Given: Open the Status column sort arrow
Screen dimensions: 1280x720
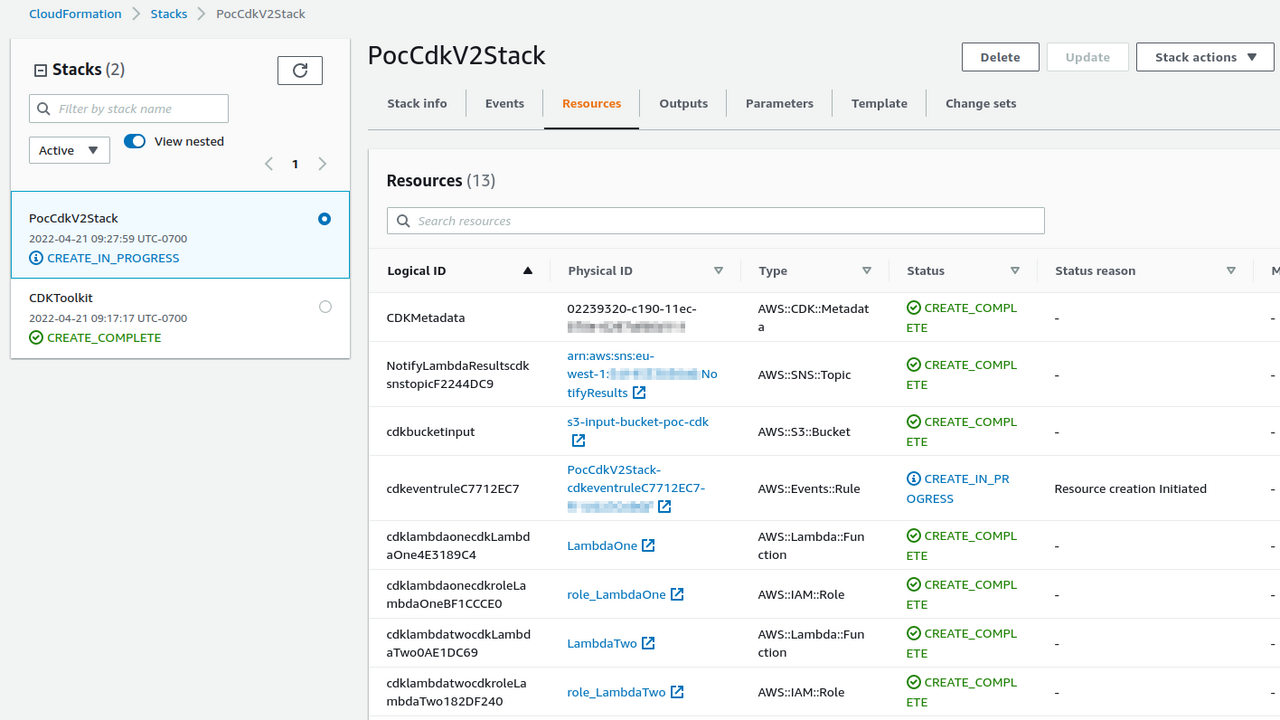Looking at the screenshot, I should 1015,271.
